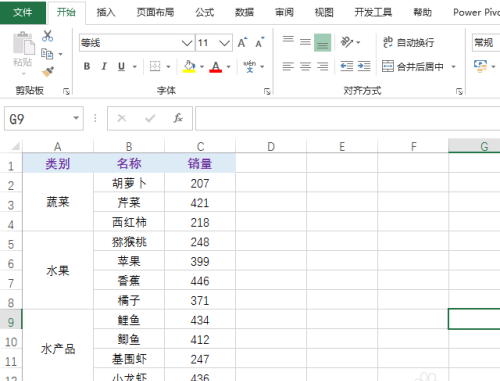
Task: Expand font color dropdown arrow
Action: pos(228,67)
